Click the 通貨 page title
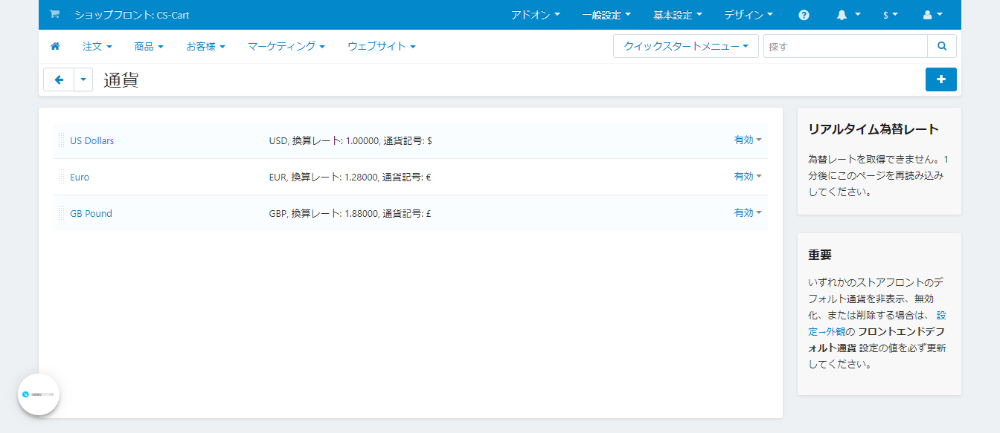Screen dimensions: 1000x433 [121, 80]
